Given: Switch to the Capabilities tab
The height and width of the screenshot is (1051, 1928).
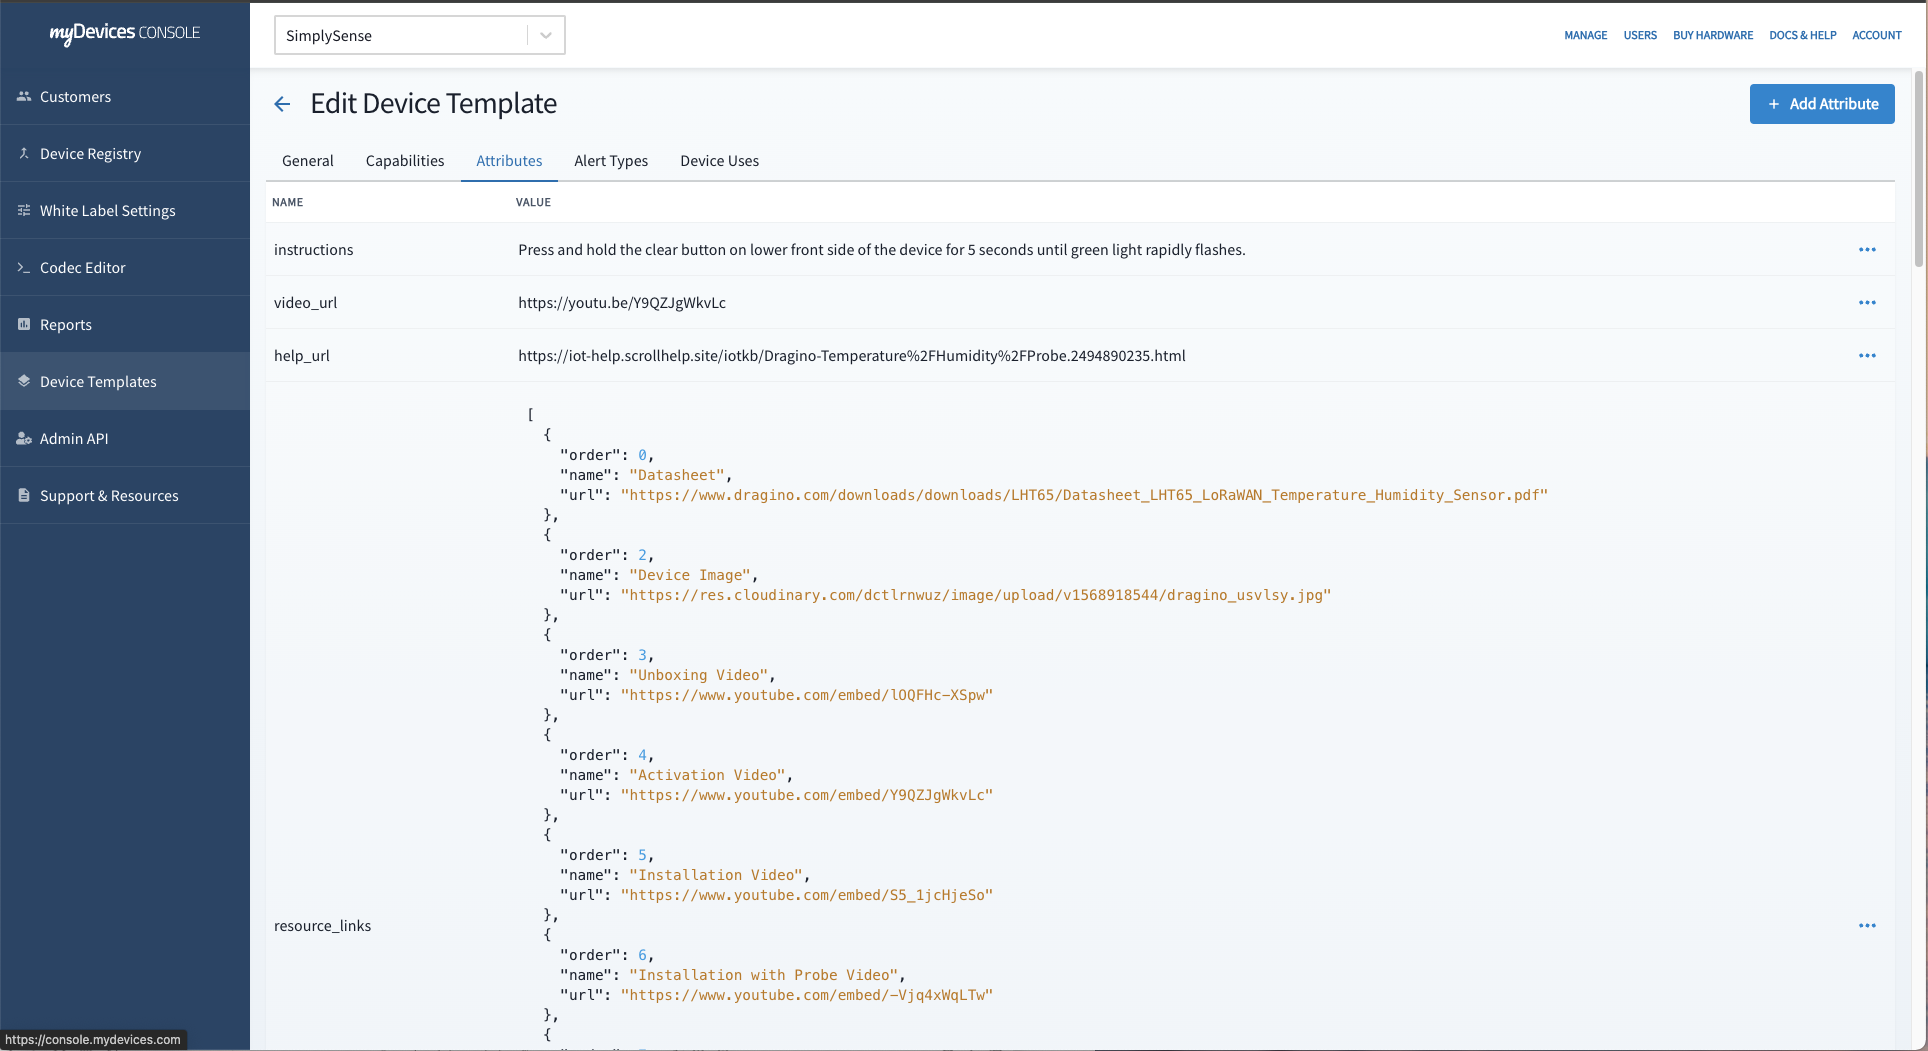Looking at the screenshot, I should pyautogui.click(x=405, y=161).
